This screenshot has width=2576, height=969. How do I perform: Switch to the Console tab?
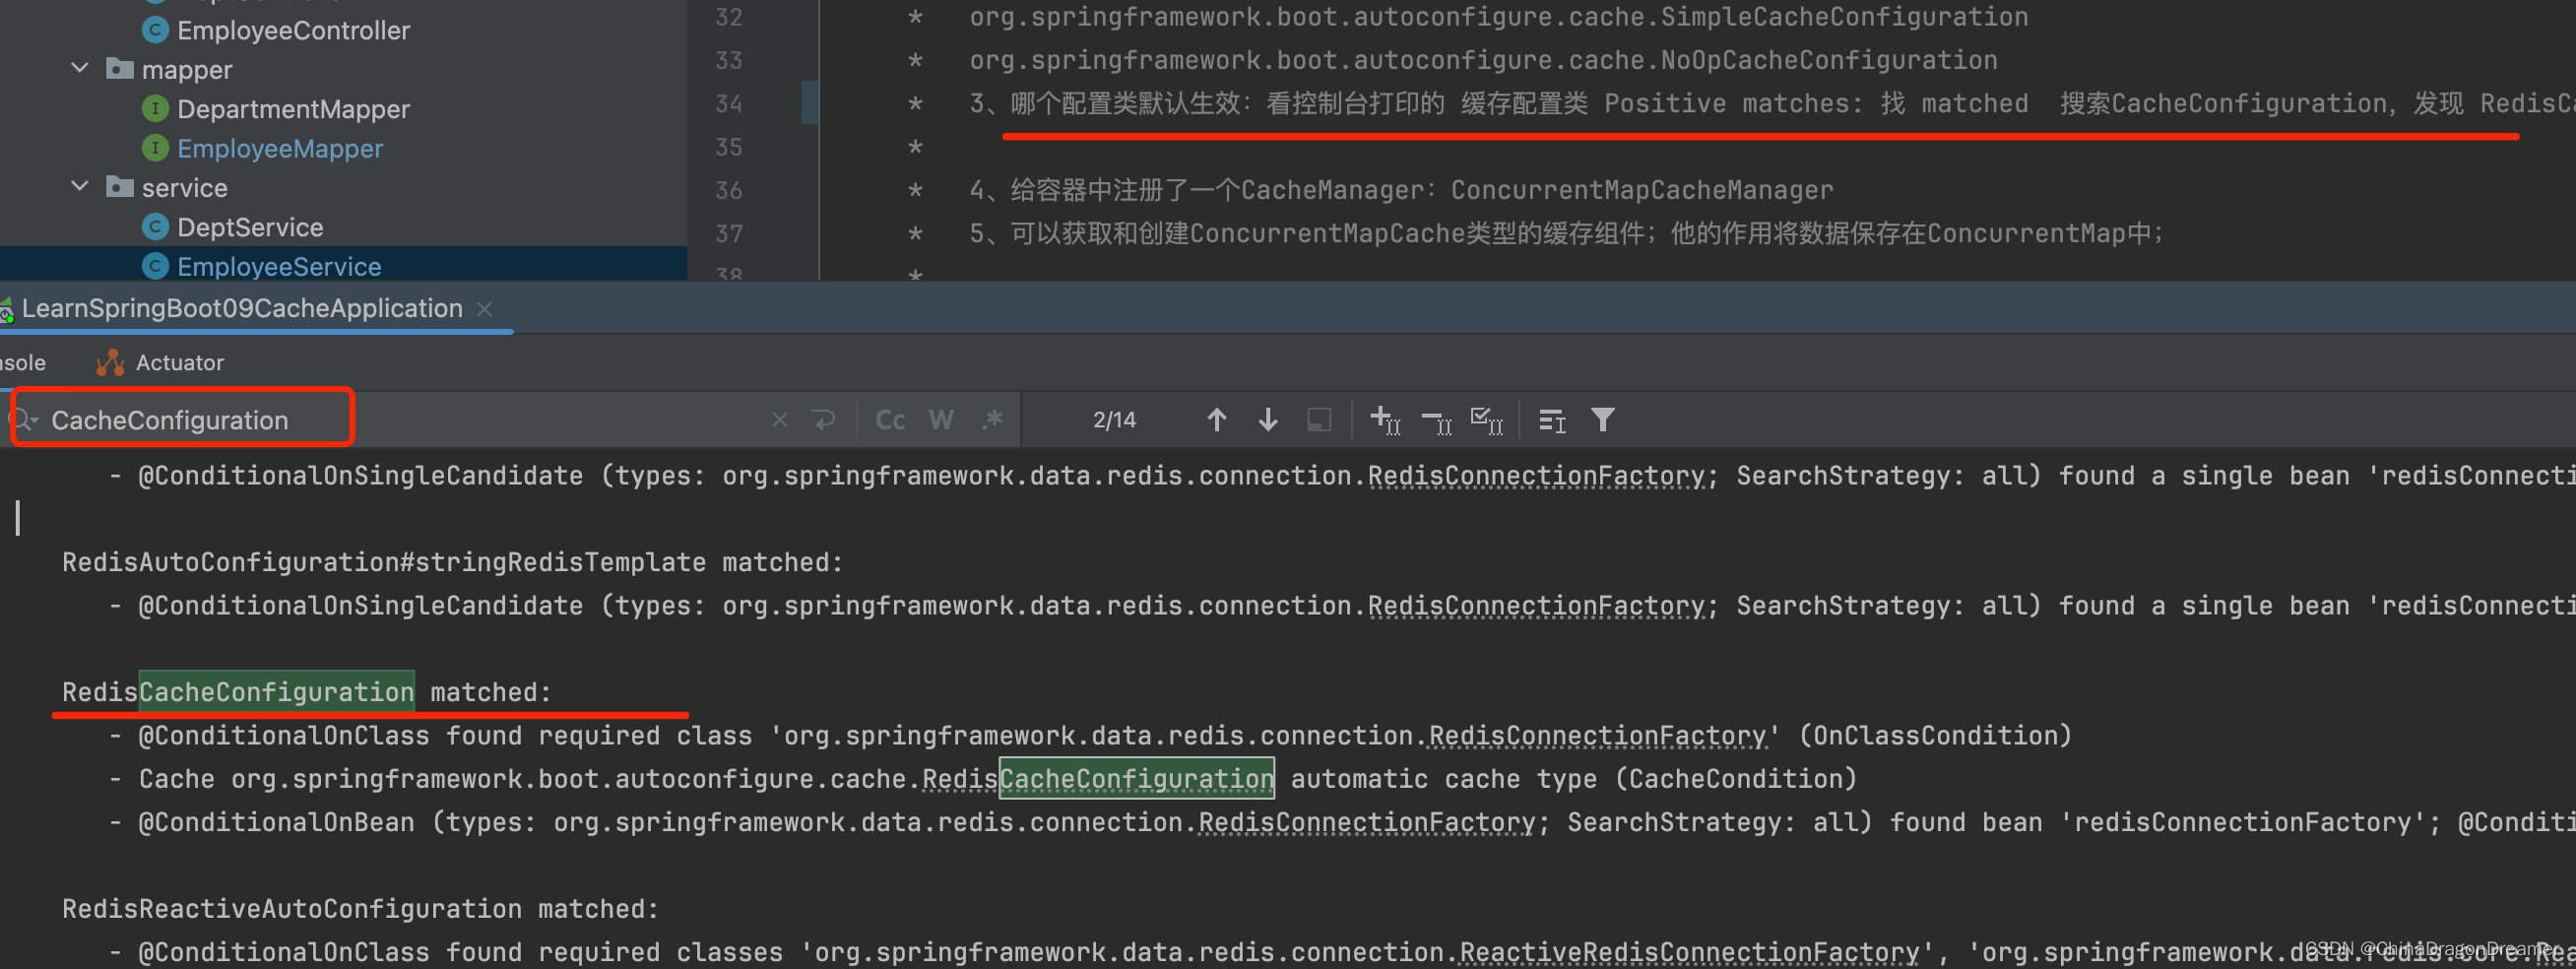[22, 363]
